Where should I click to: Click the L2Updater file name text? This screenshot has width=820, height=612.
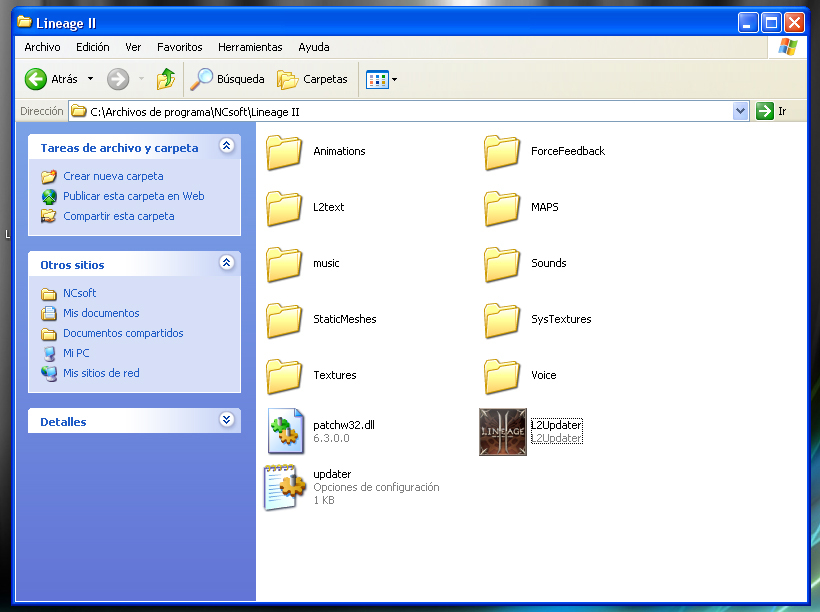click(556, 425)
